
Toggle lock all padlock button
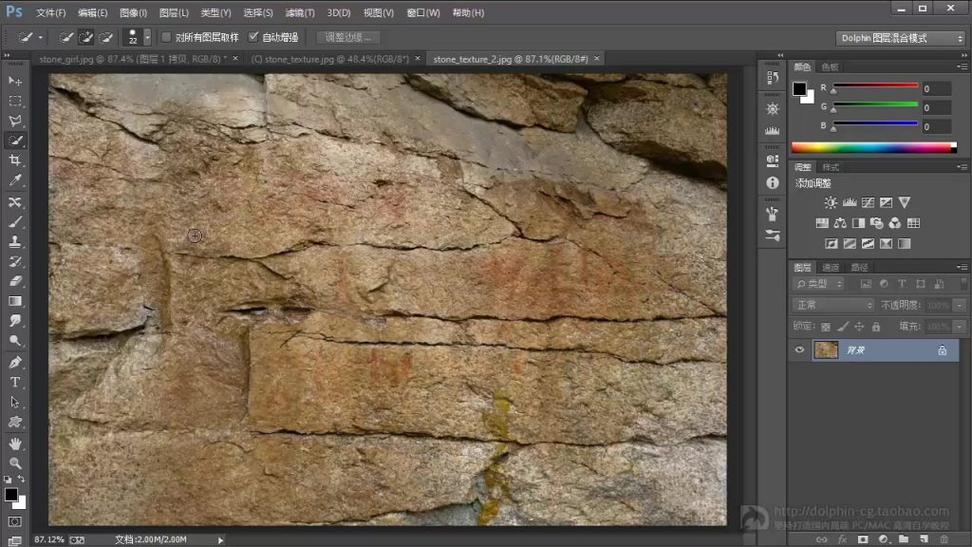point(876,326)
